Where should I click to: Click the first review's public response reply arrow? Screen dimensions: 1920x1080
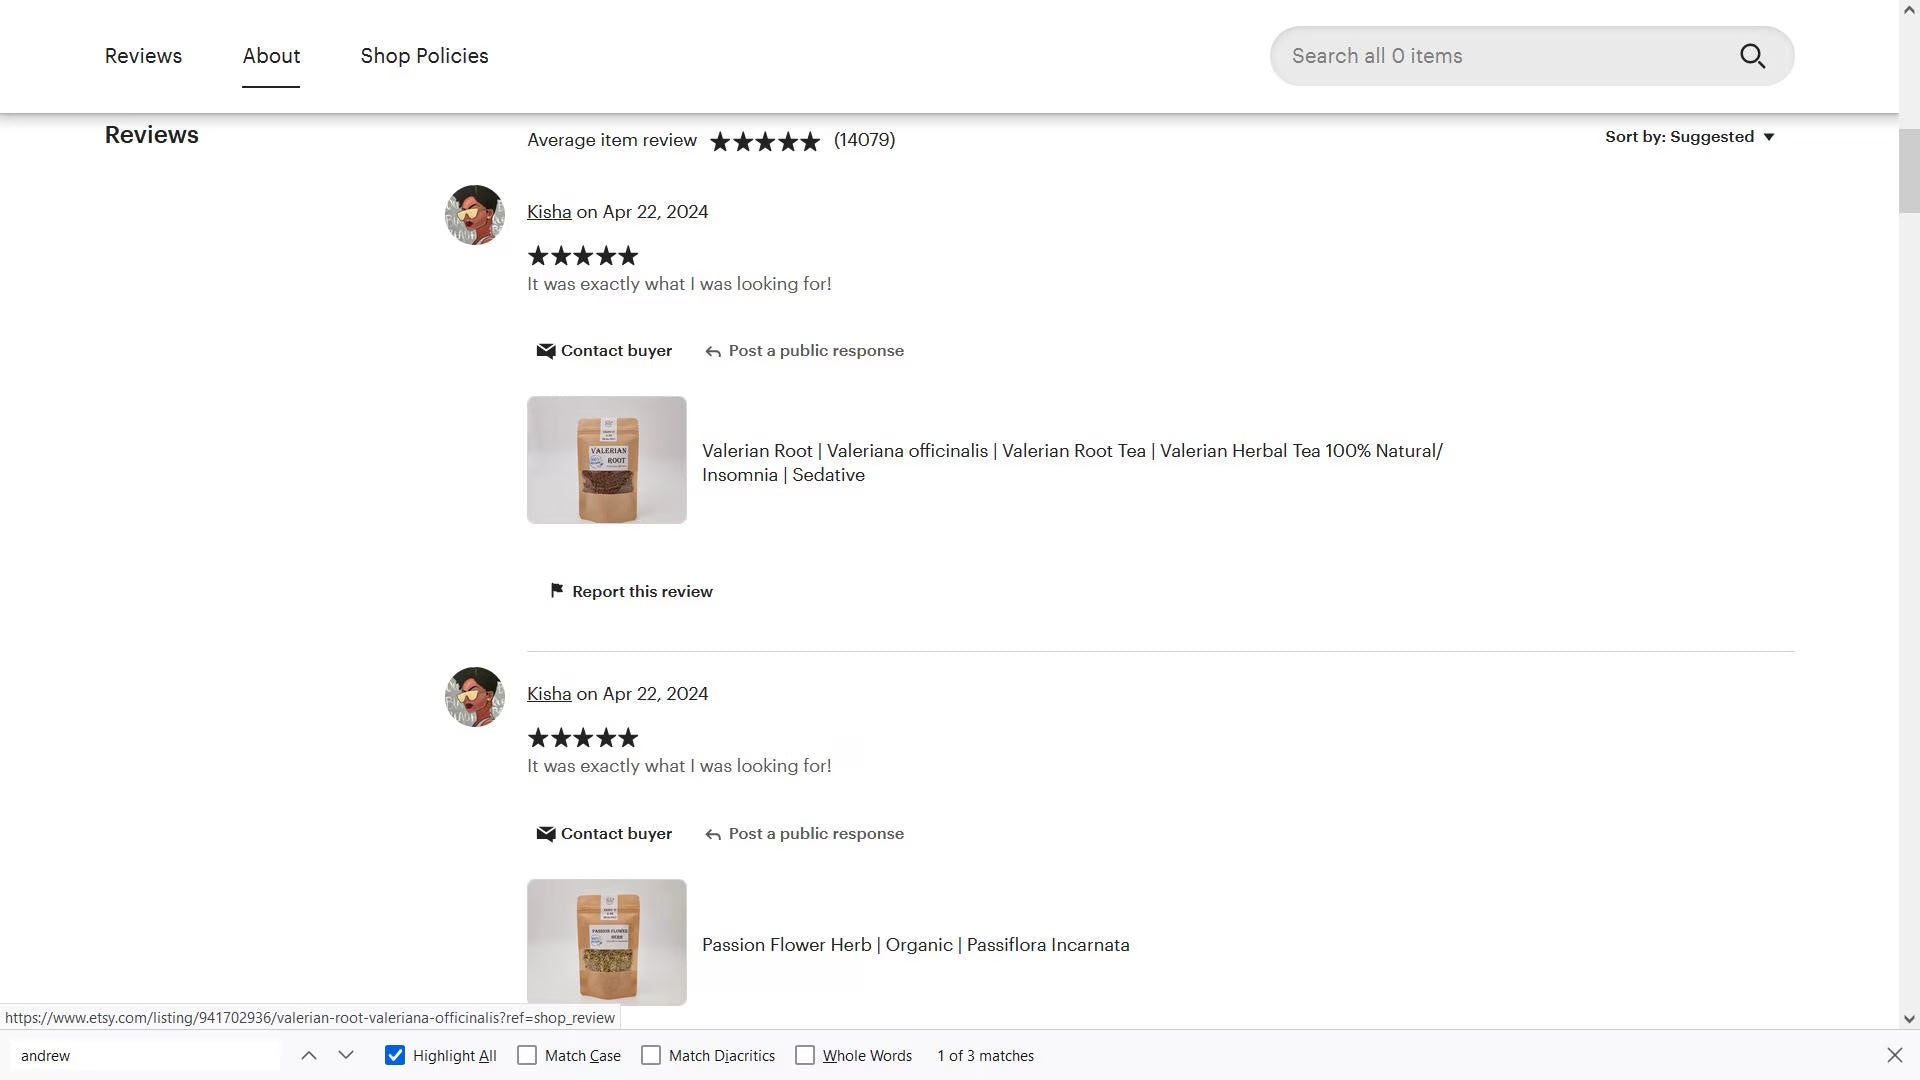point(713,351)
